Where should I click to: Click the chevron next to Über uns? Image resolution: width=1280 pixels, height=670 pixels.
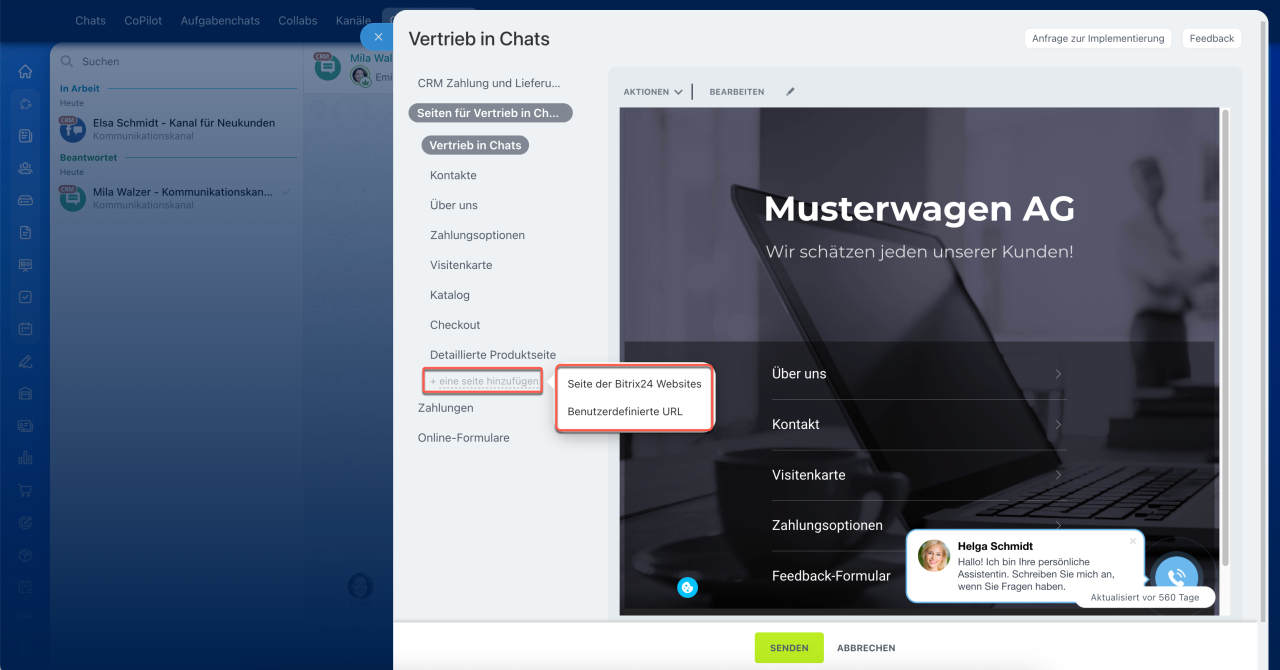click(1058, 374)
